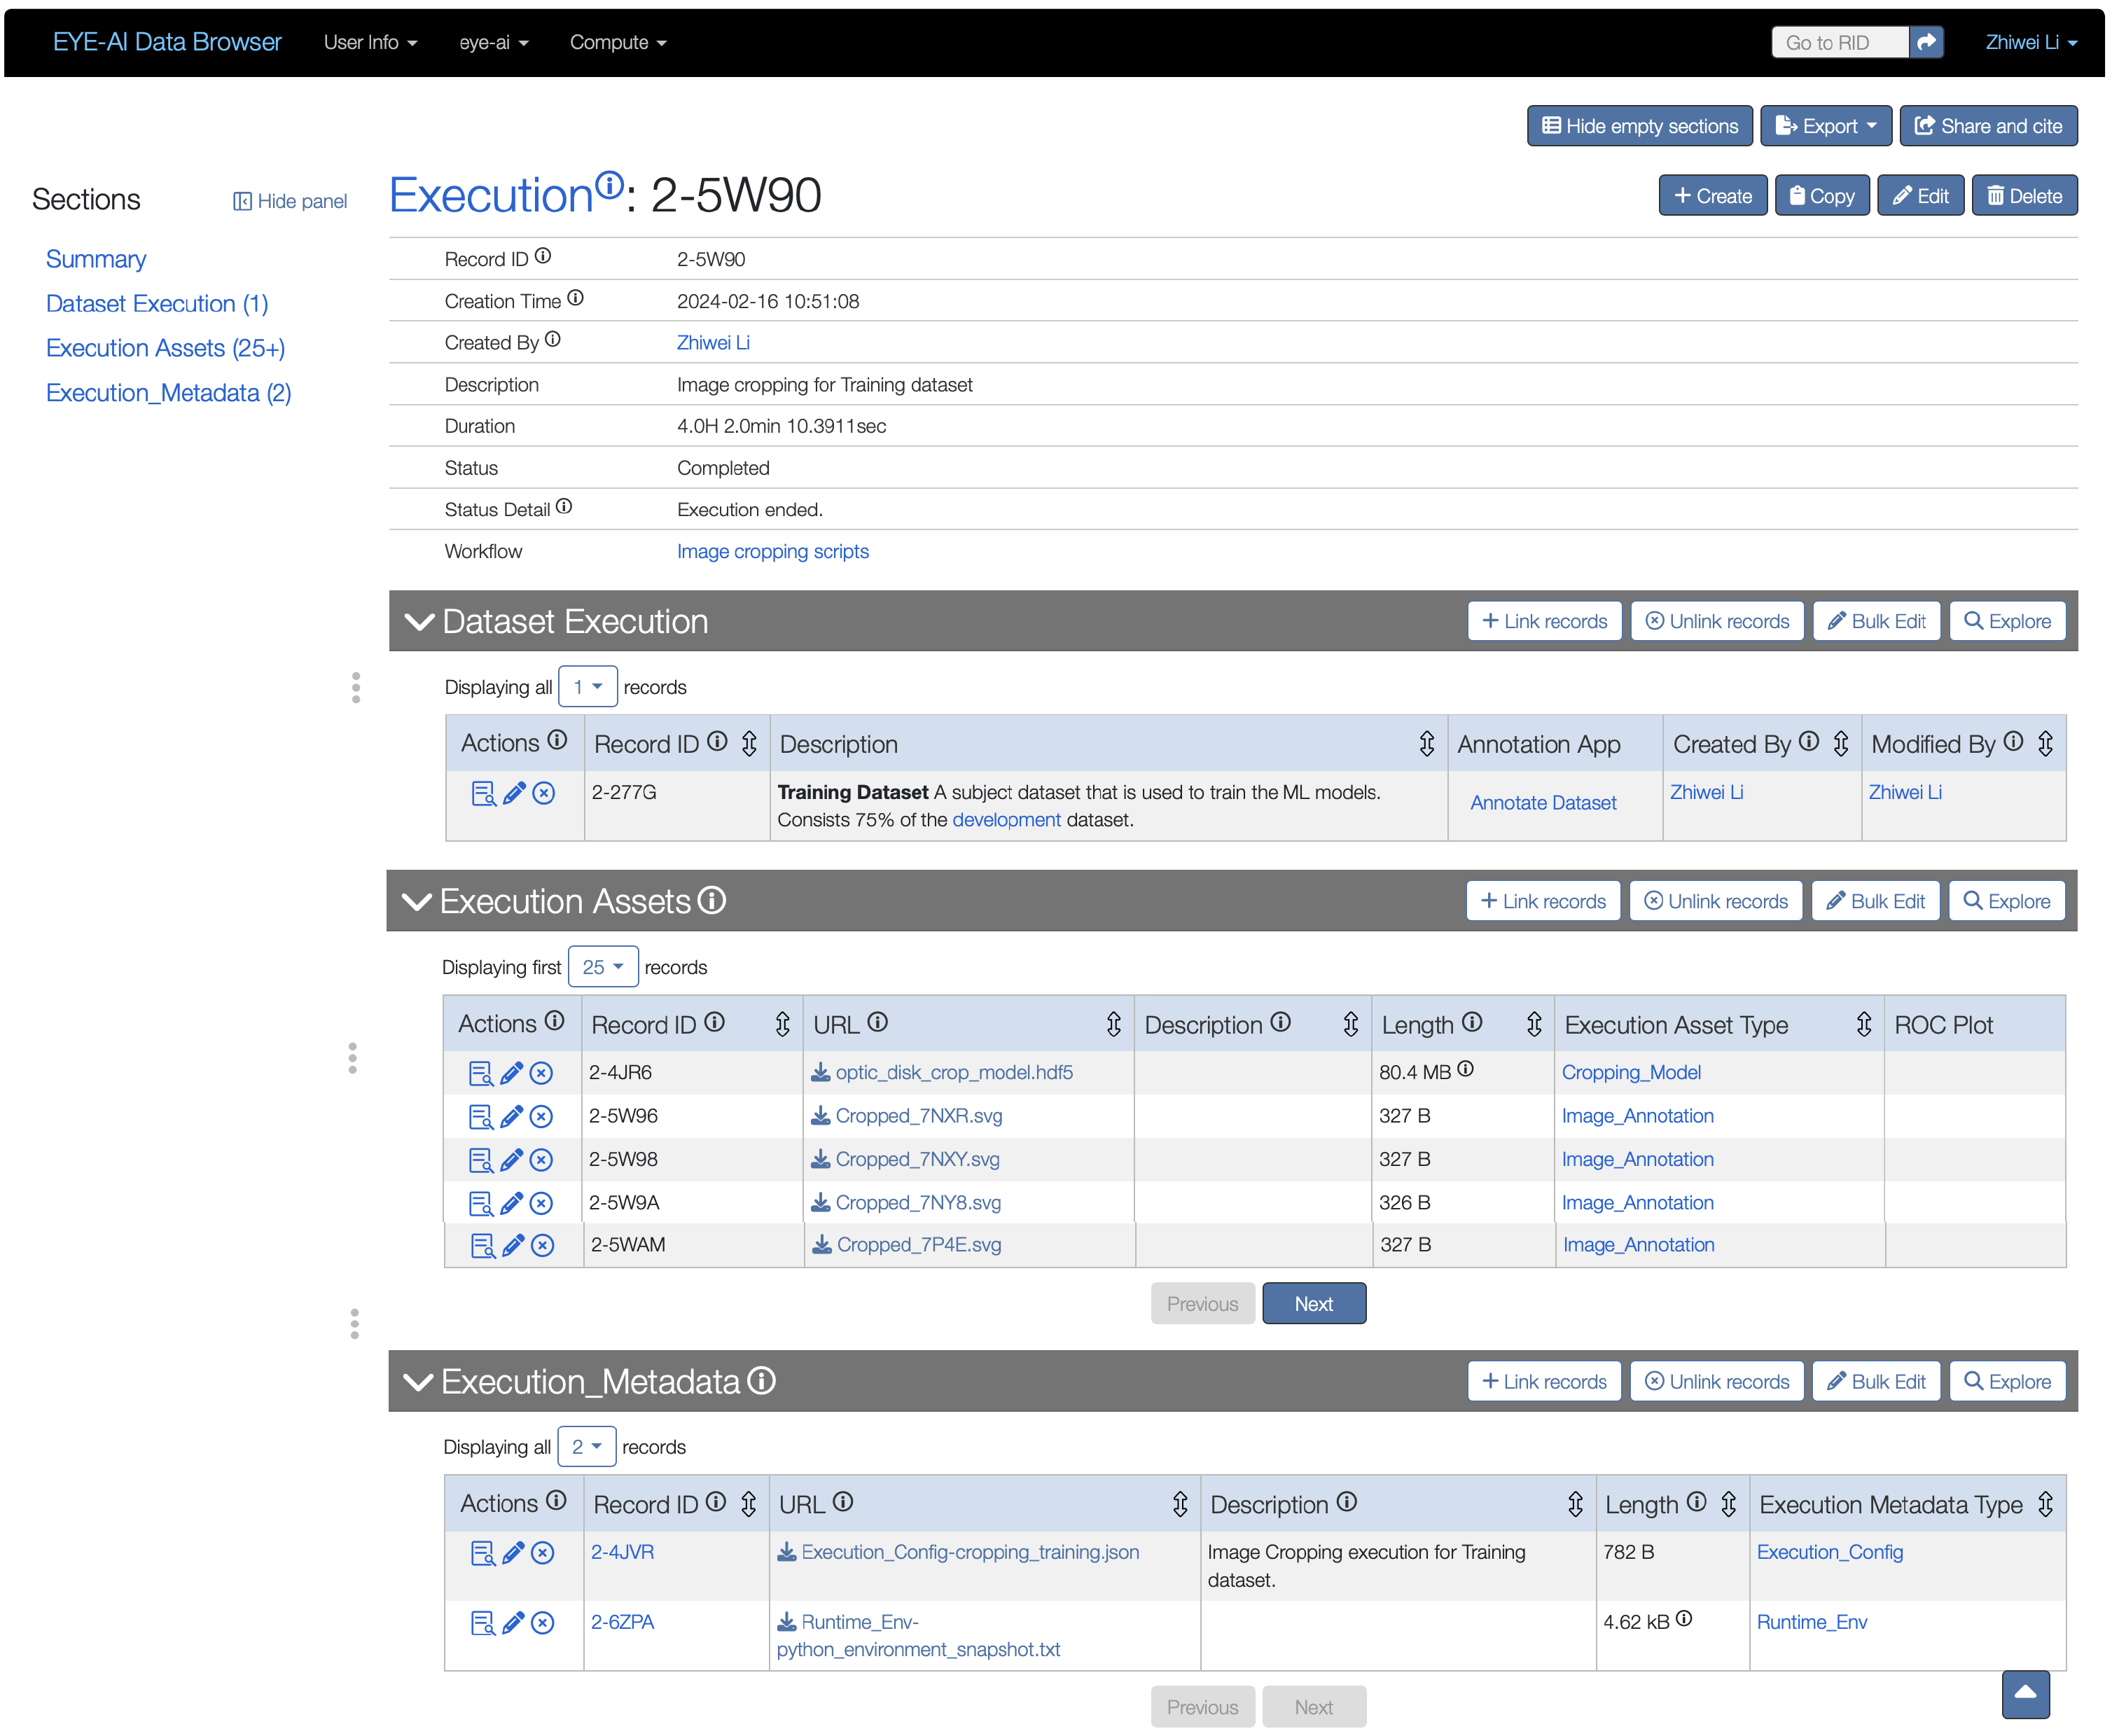Toggle Hide empty sections button
The height and width of the screenshot is (1736, 2112).
[x=1639, y=126]
